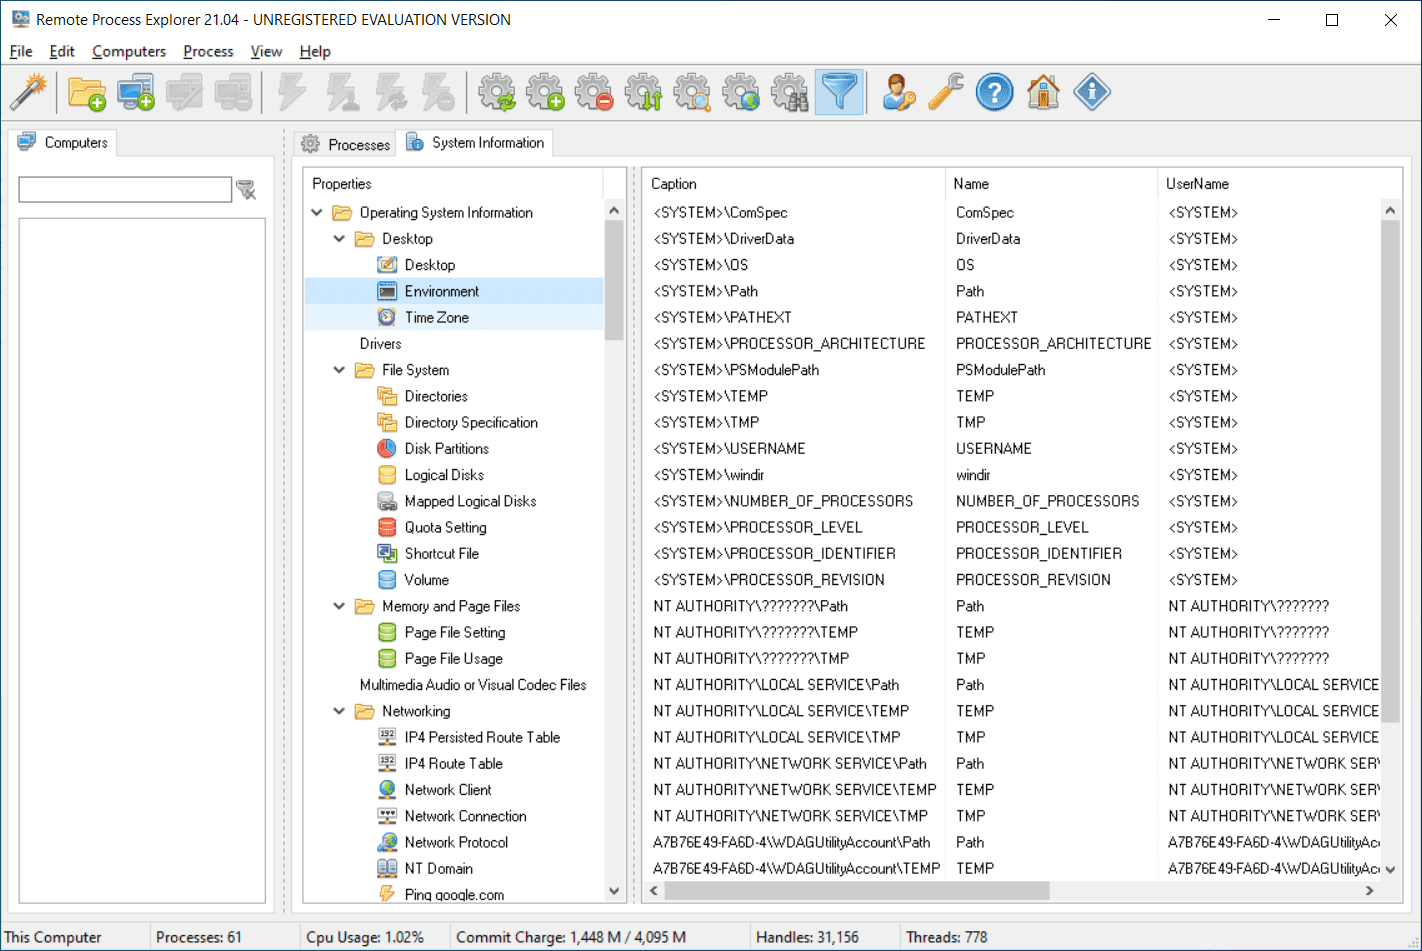
Task: Collapse the File System folder chevron
Action: [339, 370]
